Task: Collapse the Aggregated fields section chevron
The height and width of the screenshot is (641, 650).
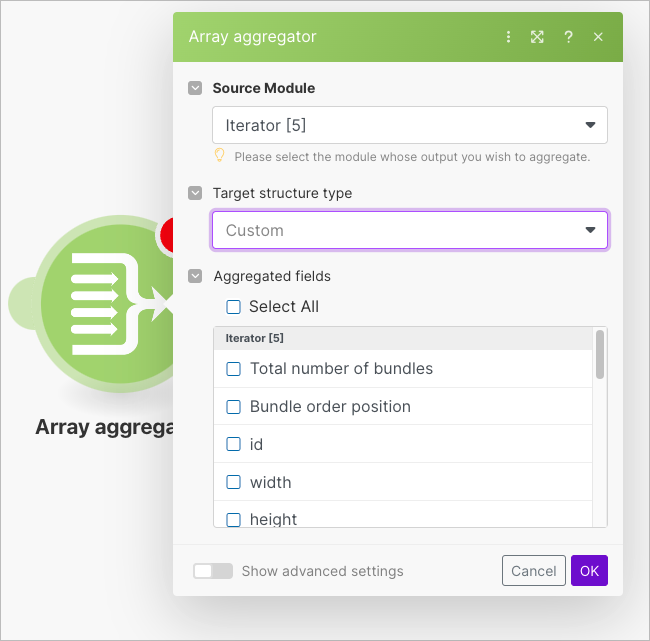Action: (x=195, y=276)
